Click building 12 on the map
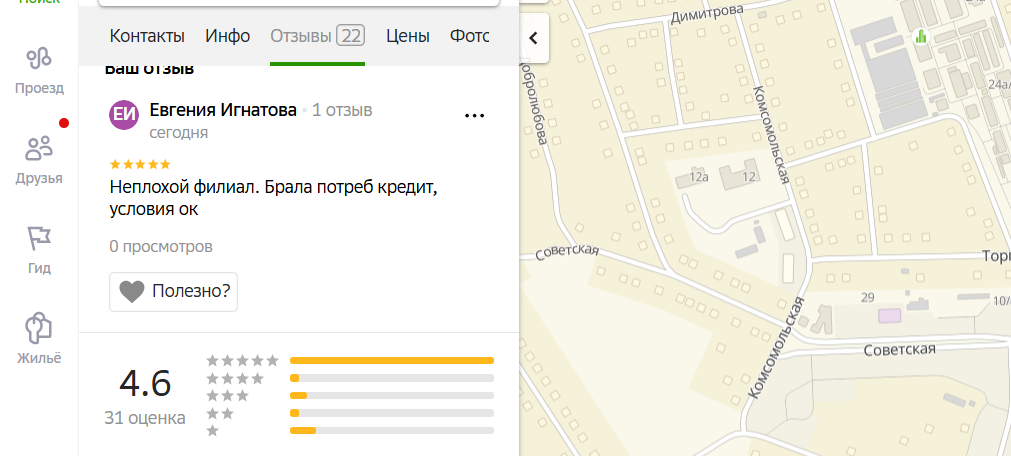This screenshot has height=456, width=1011. pyautogui.click(x=740, y=175)
